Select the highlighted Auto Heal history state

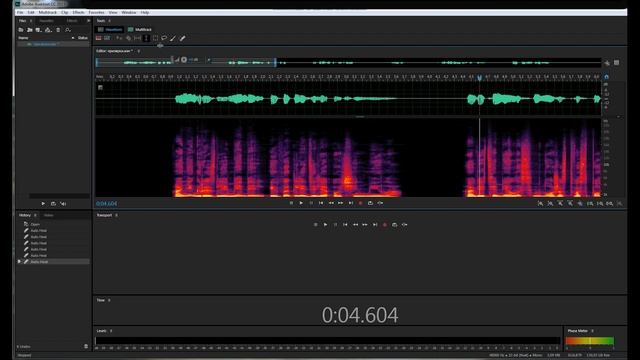54,262
